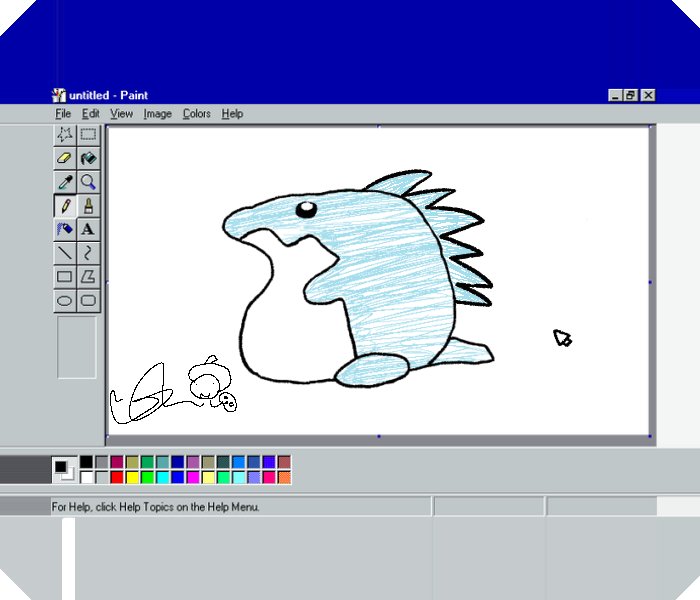This screenshot has height=600, width=700.
Task: Pick the lime green palette swatch
Action: point(147,477)
